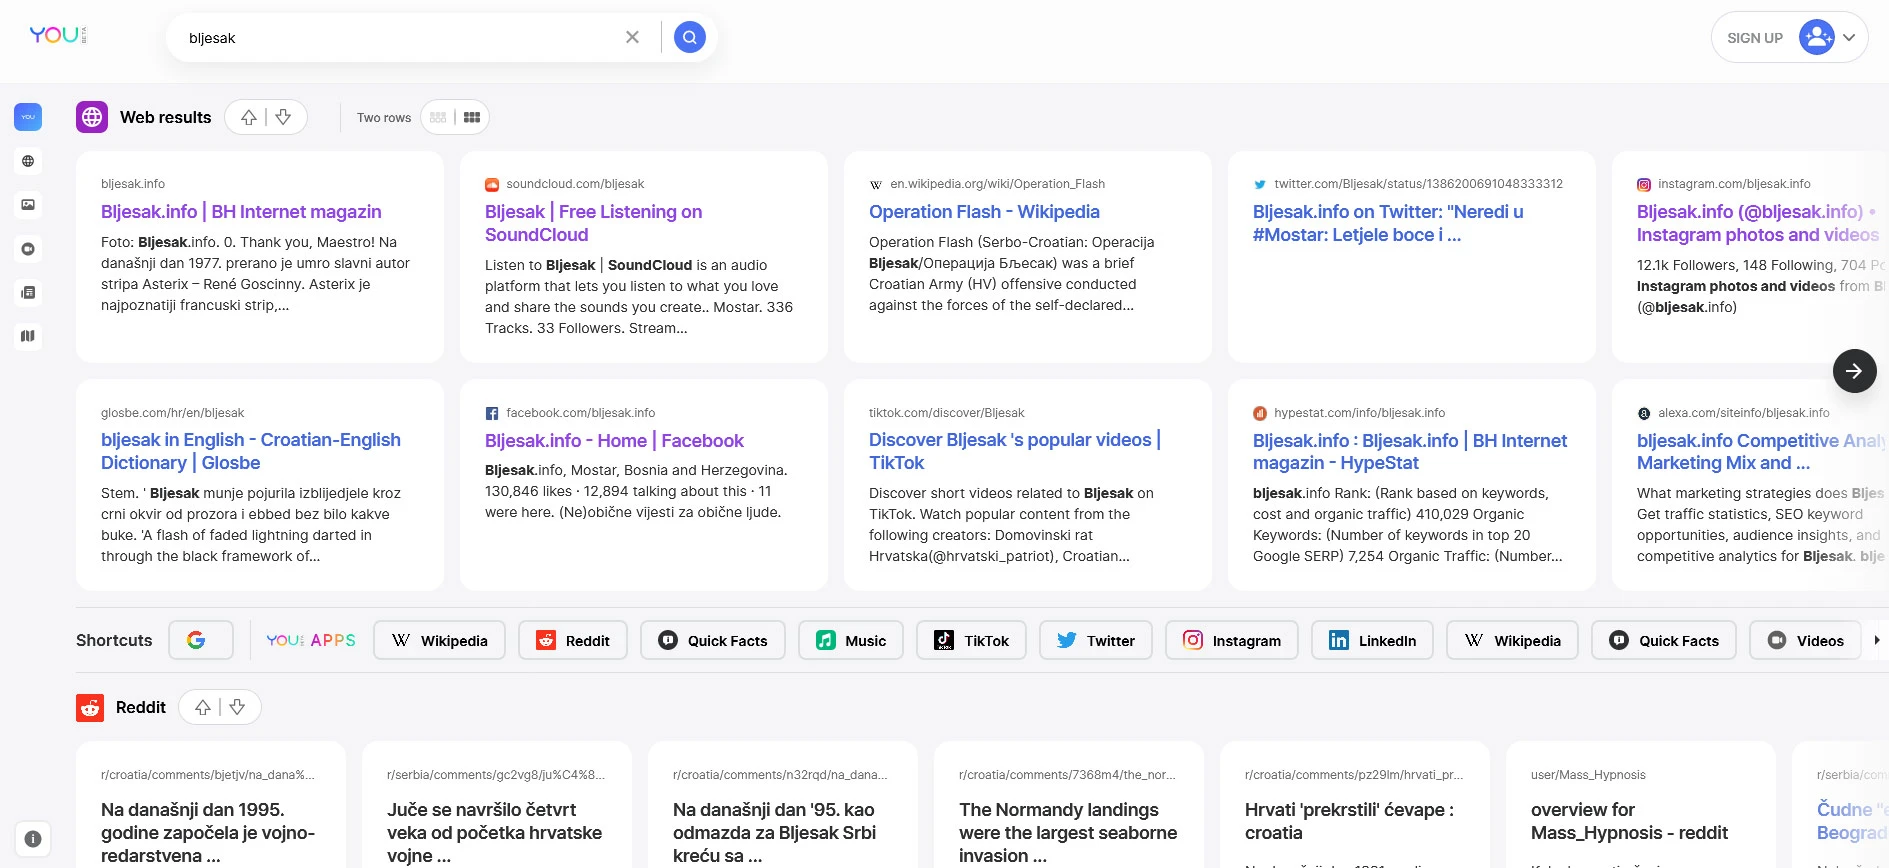Click the purple Web results globe icon
This screenshot has height=868, width=1889.
pyautogui.click(x=92, y=117)
